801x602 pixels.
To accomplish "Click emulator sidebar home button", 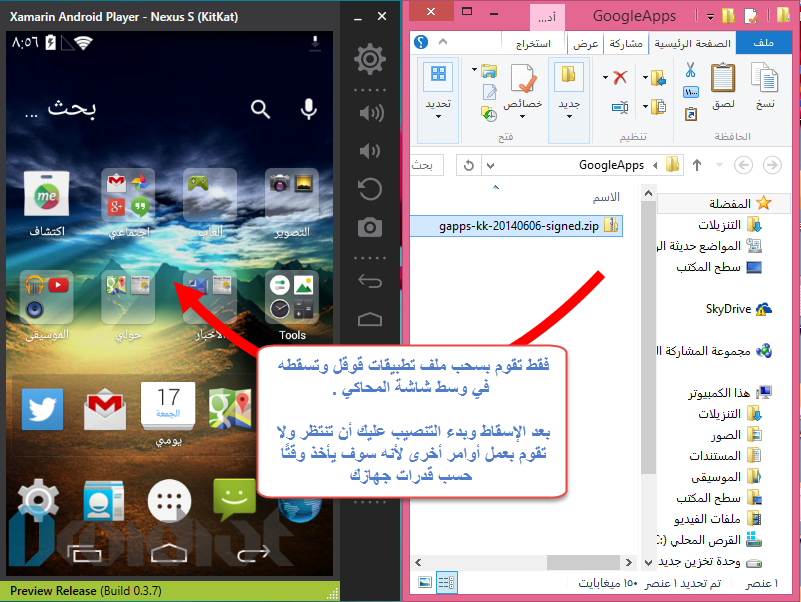I will 370,319.
